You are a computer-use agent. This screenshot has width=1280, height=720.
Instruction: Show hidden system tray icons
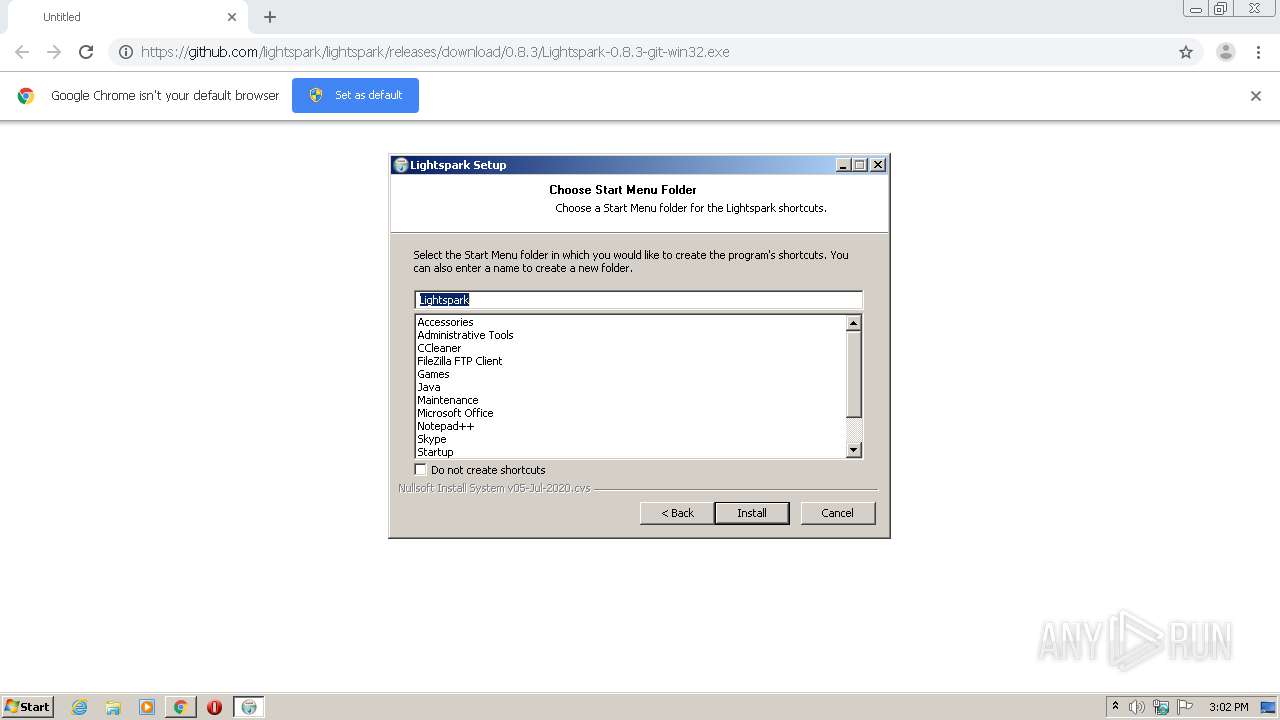pos(1115,706)
